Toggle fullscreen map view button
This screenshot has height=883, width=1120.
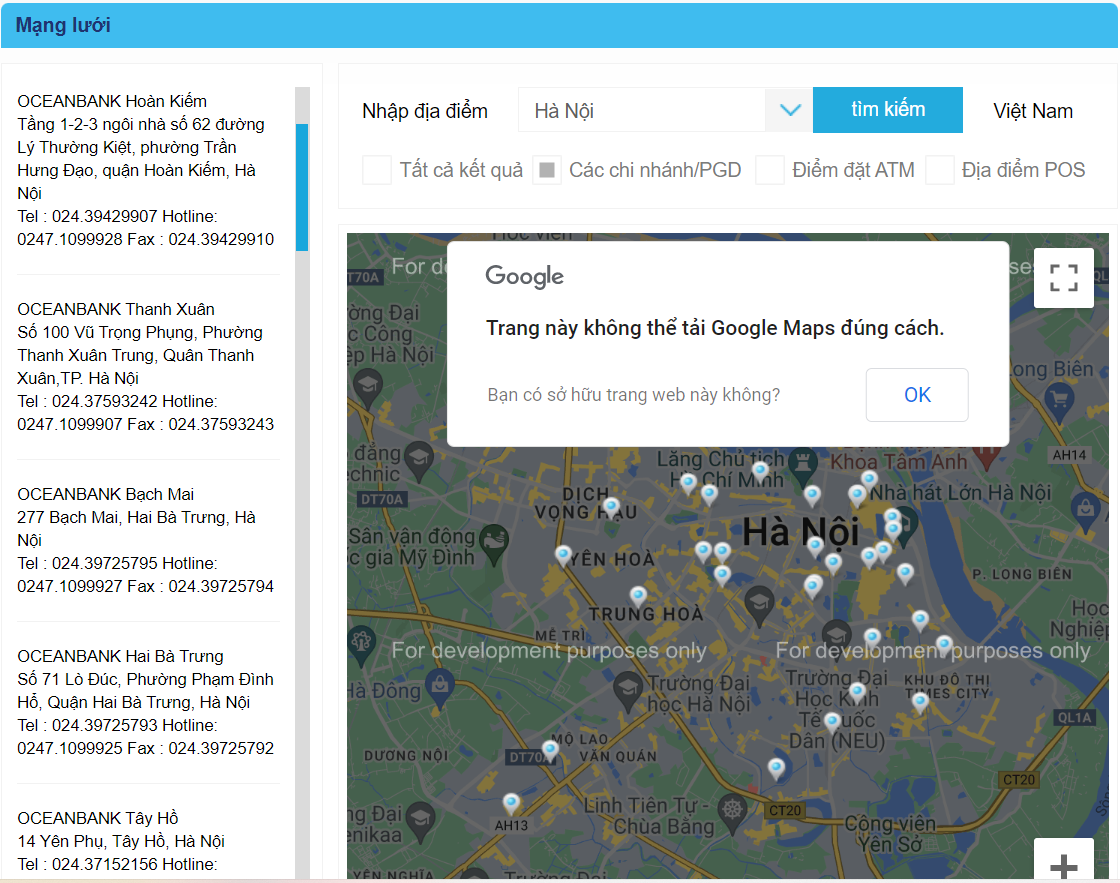(1063, 278)
